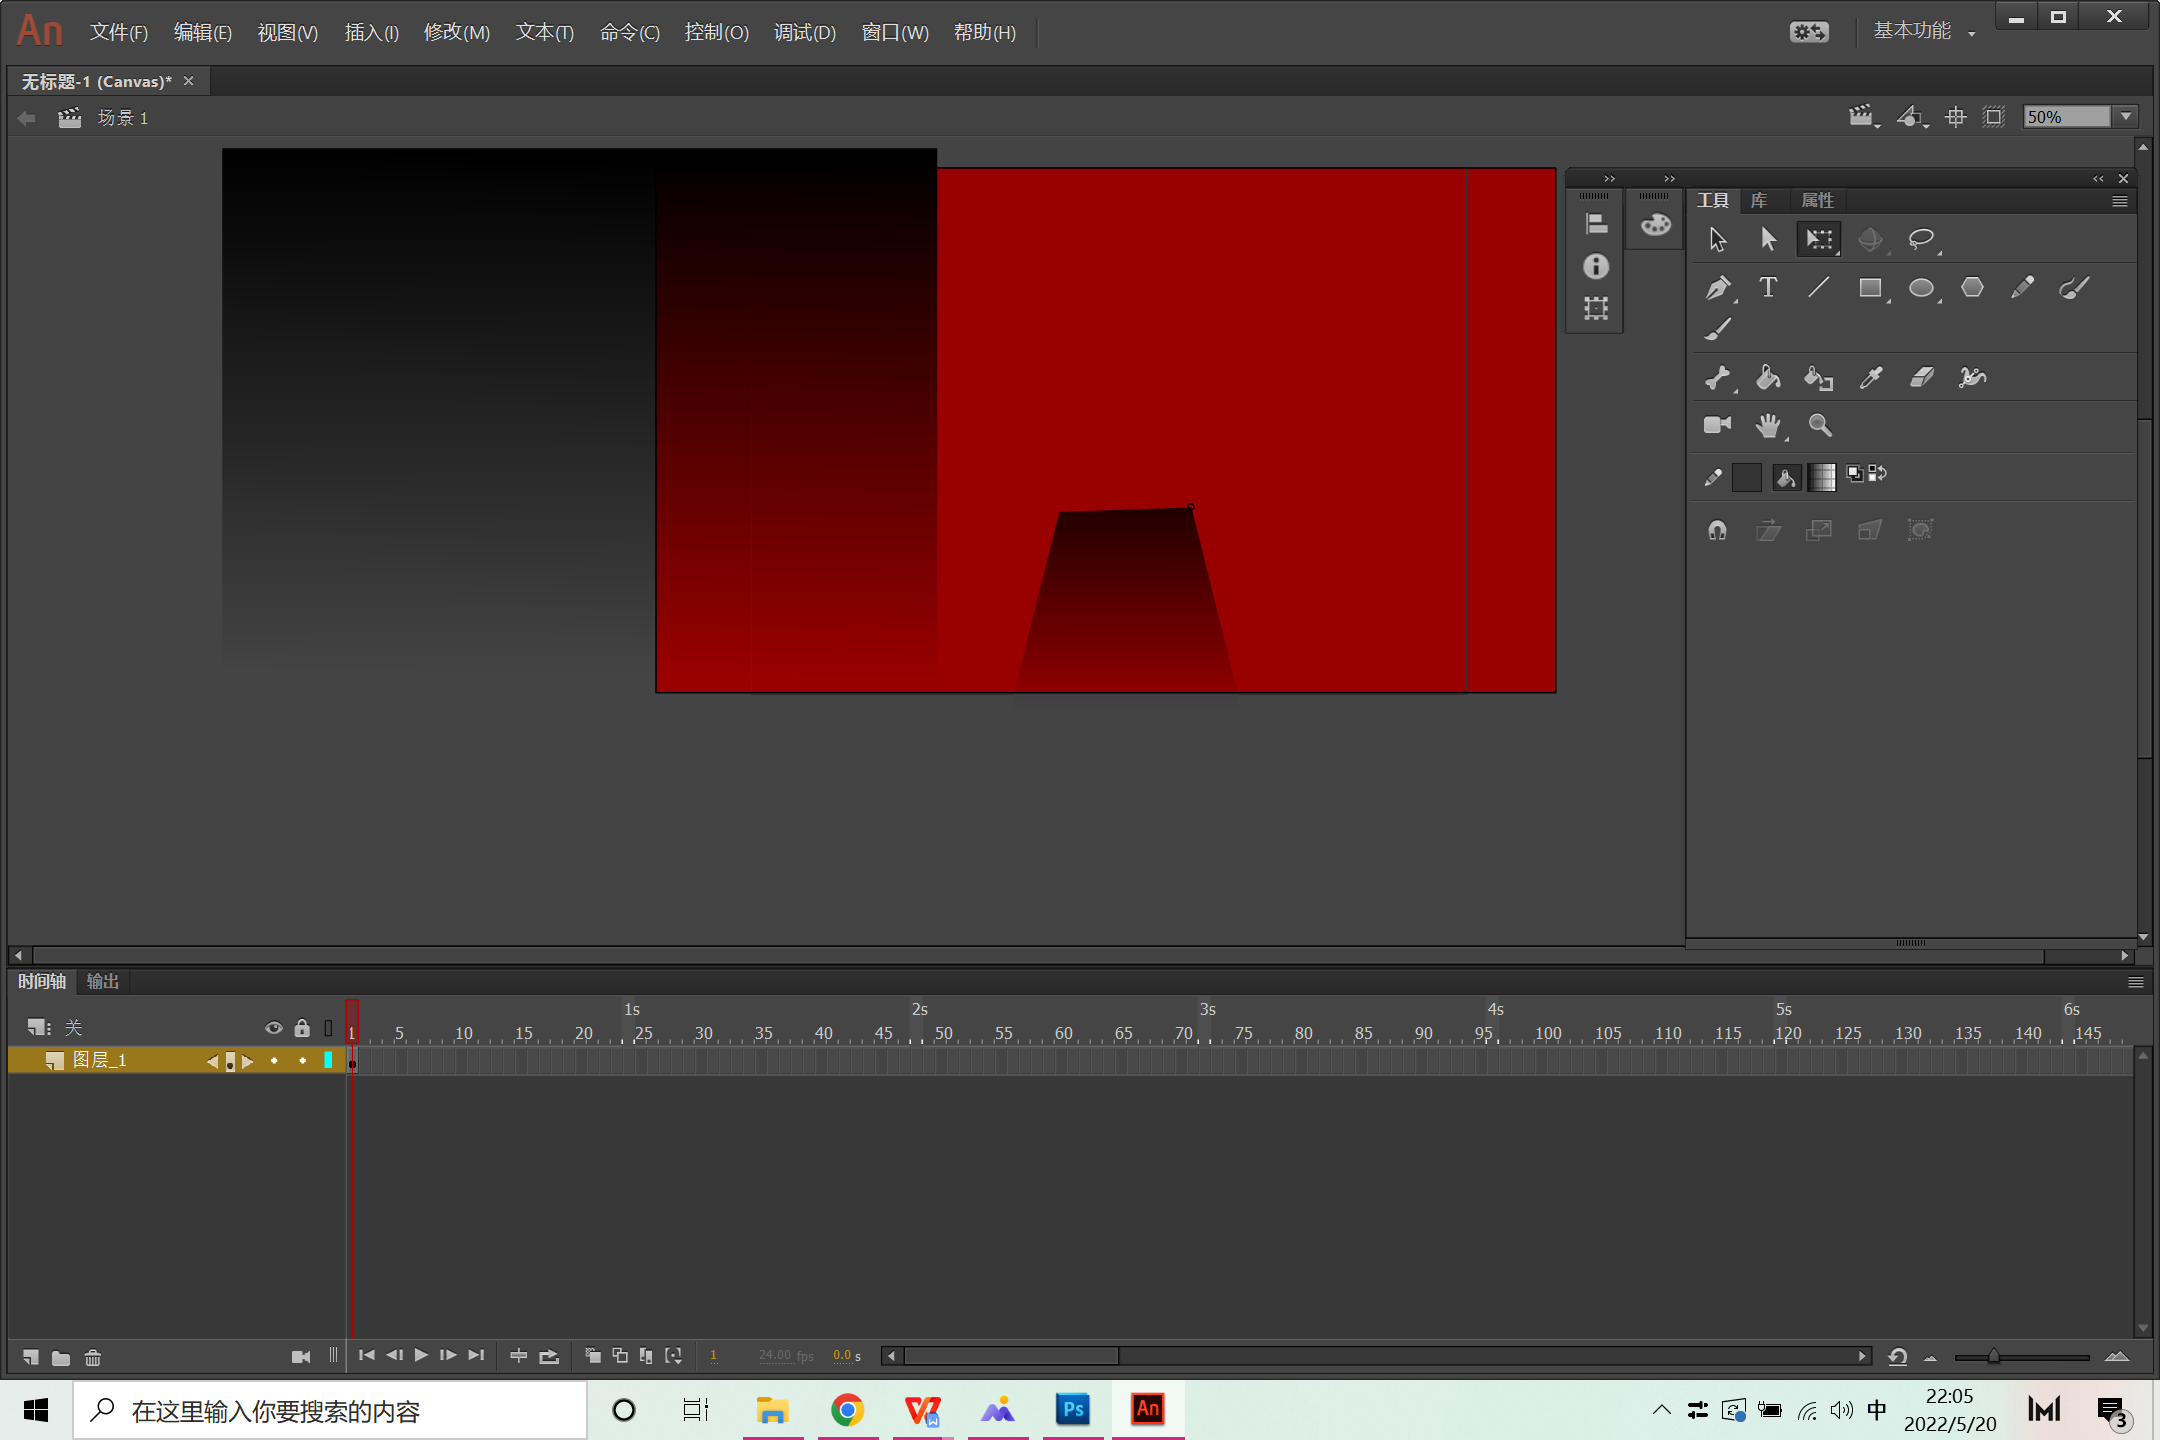Open the 基本功能 workspace dropdown
Viewport: 2160px width, 1440px height.
pyautogui.click(x=1922, y=32)
